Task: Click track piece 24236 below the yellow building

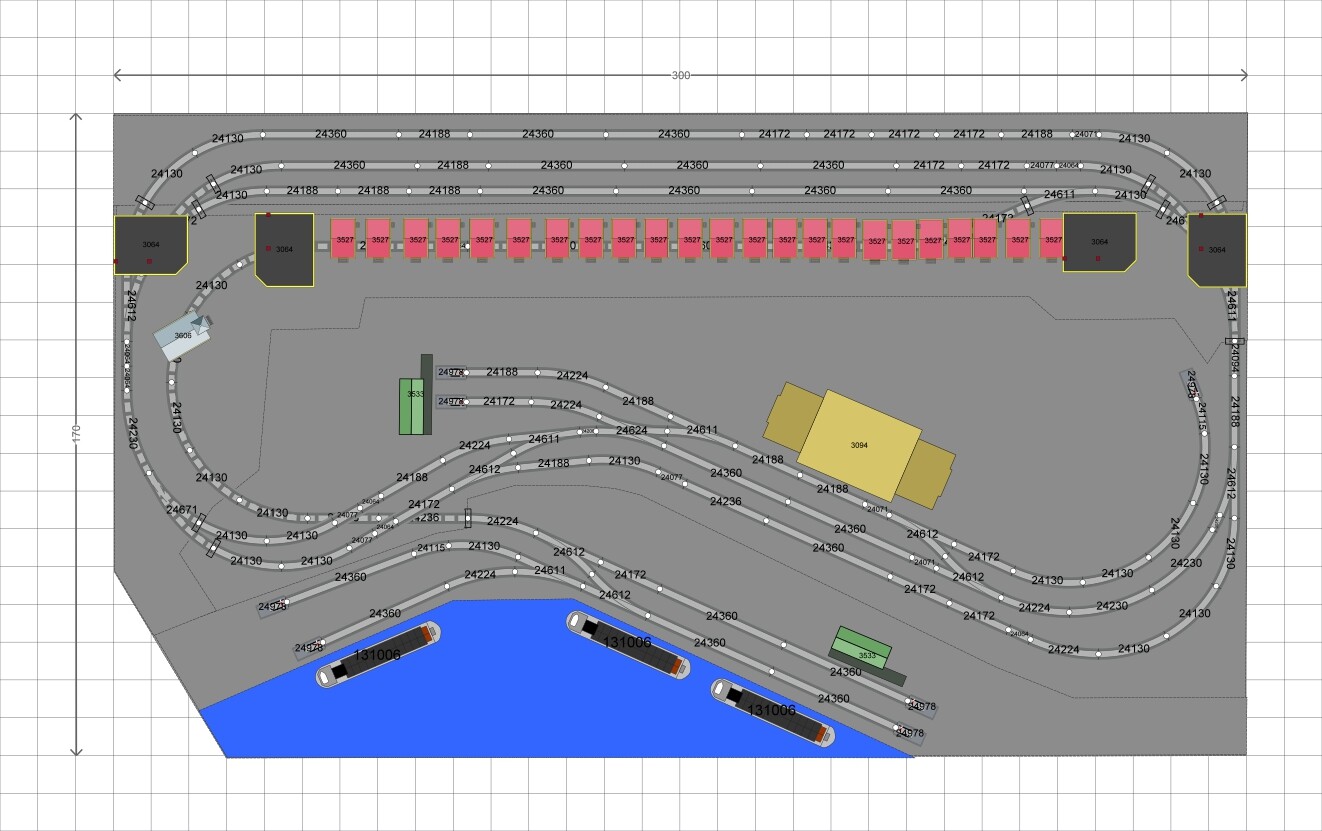Action: click(x=726, y=501)
